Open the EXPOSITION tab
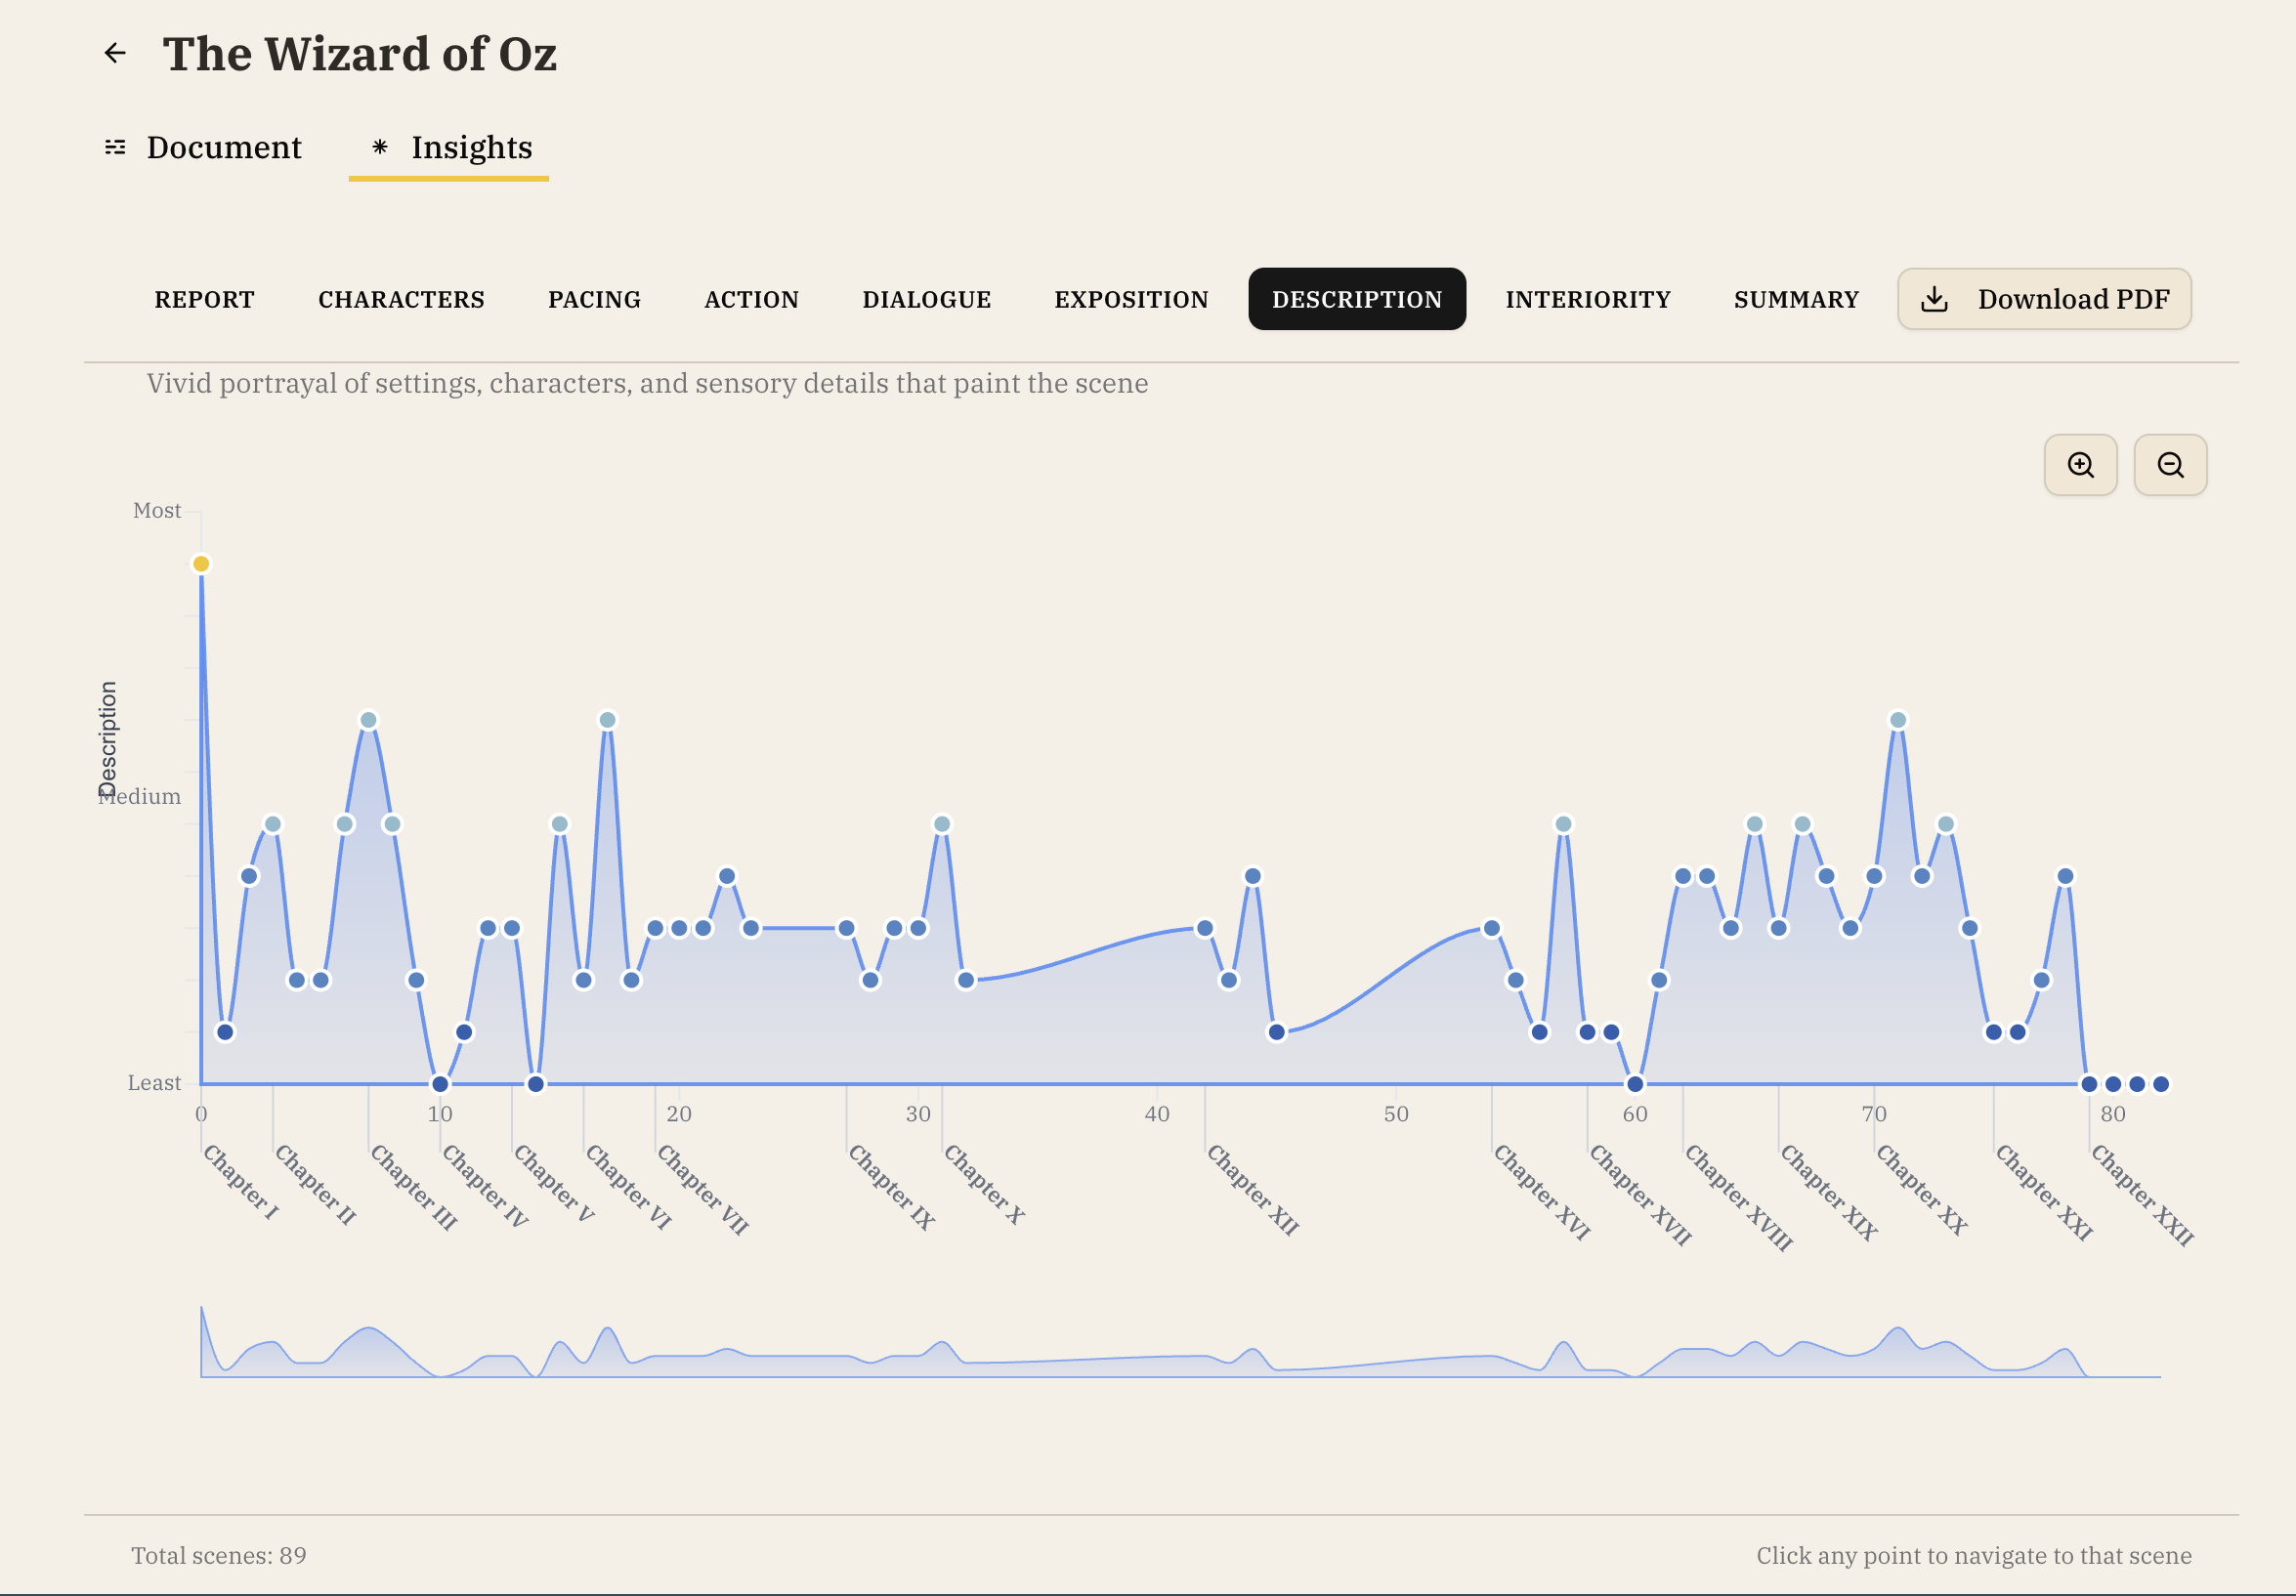The width and height of the screenshot is (2296, 1596). [x=1130, y=299]
